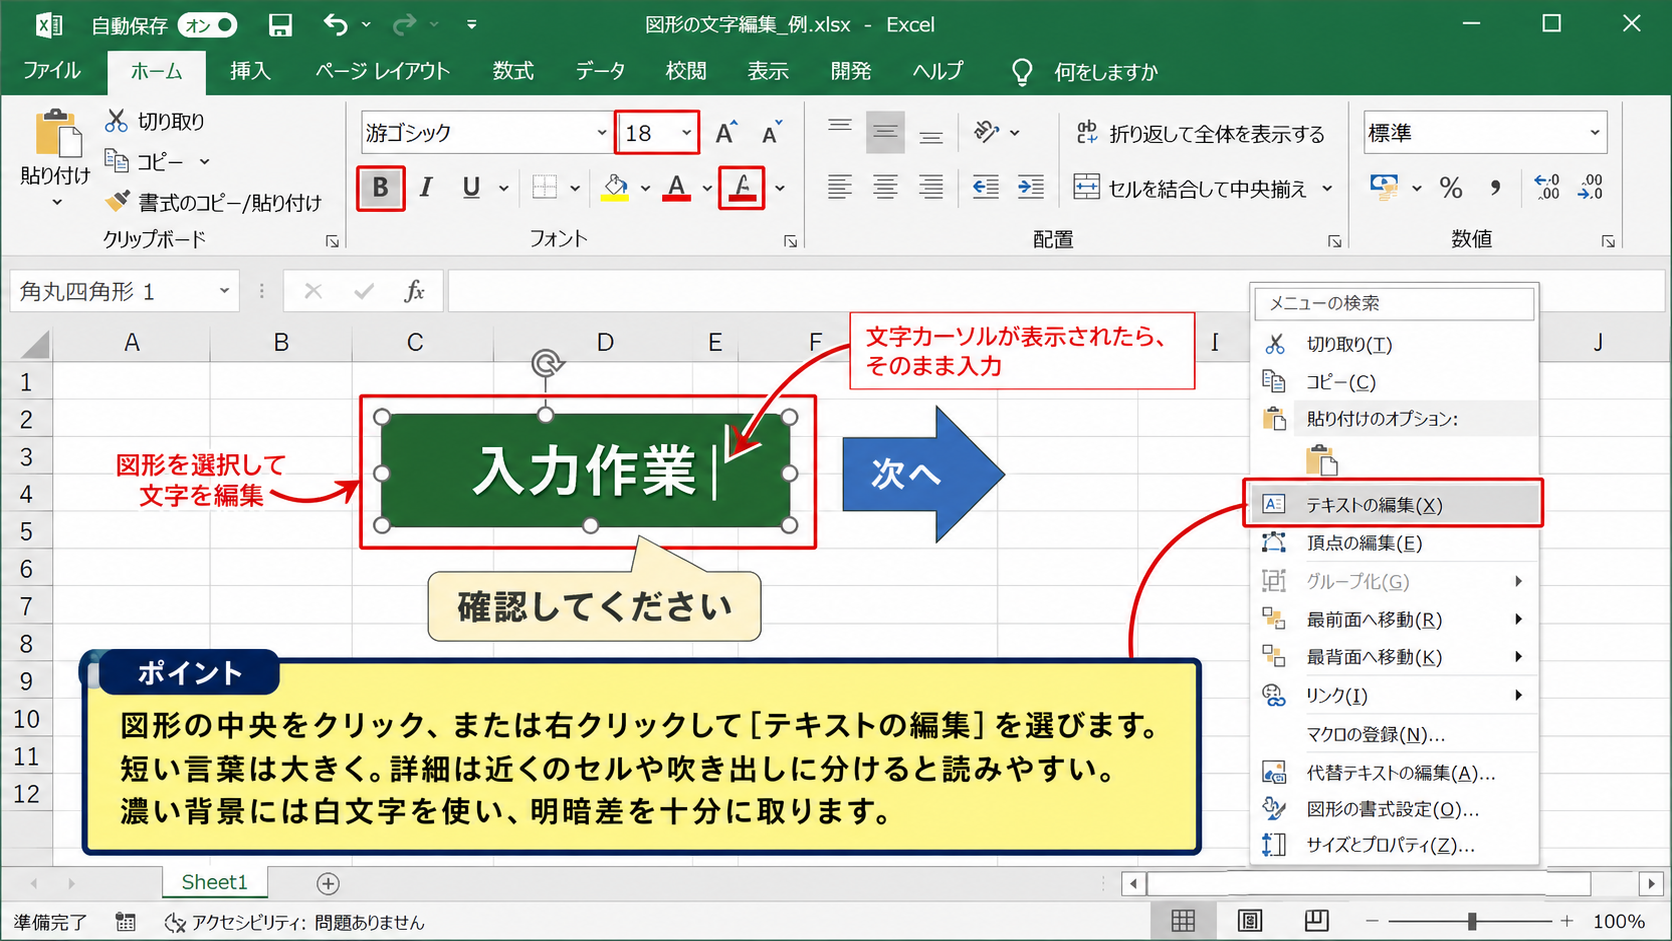Click the zoom in plus button
This screenshot has width=1672, height=941.
1567,921
